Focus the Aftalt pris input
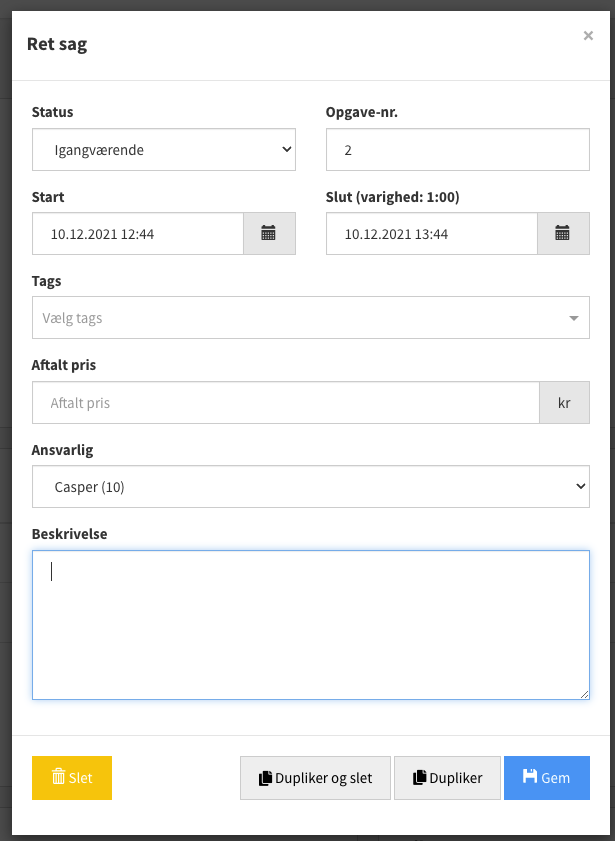 click(286, 403)
